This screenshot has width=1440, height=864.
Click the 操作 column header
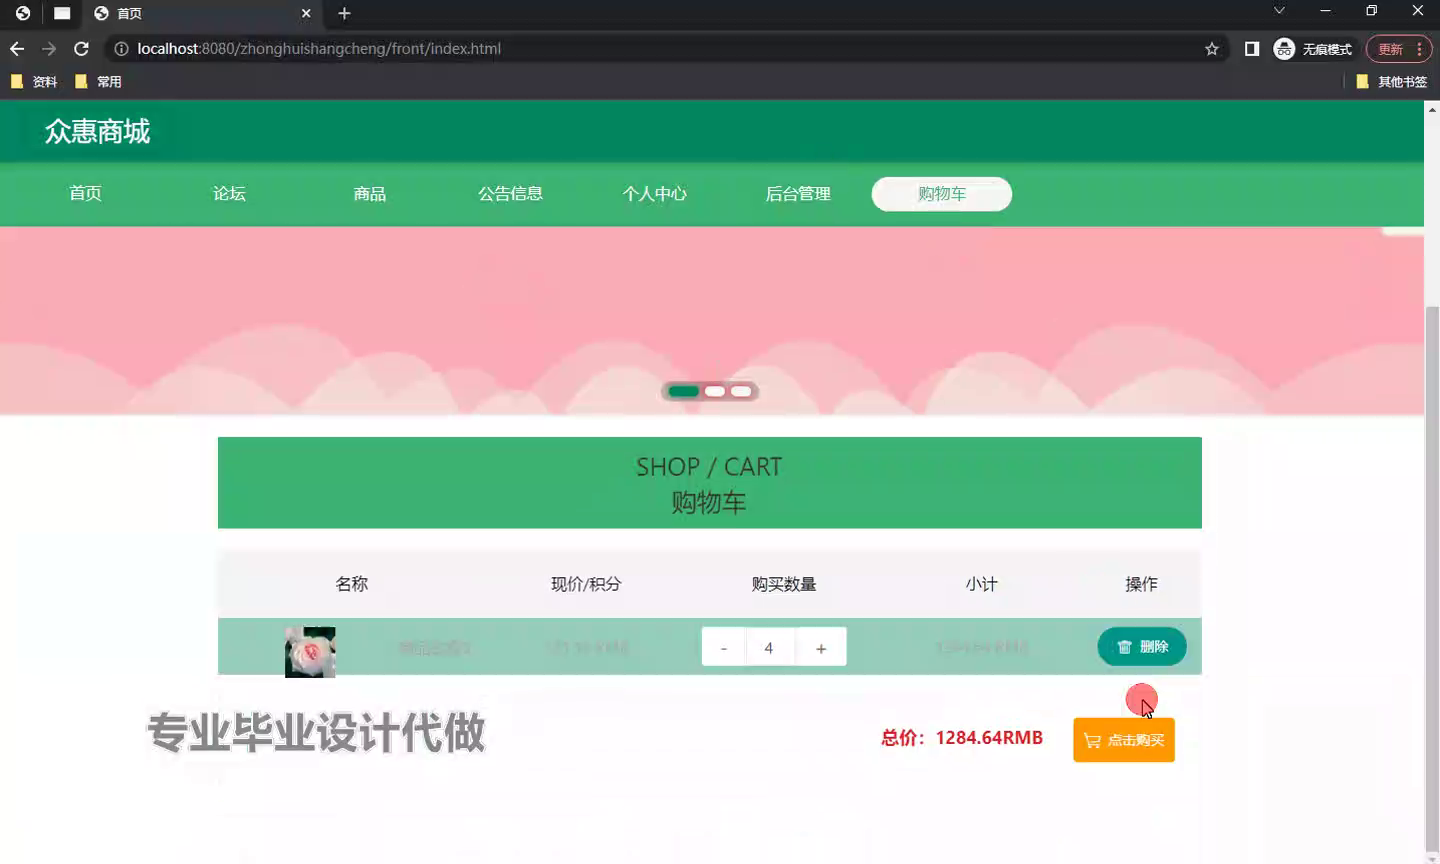(x=1141, y=584)
